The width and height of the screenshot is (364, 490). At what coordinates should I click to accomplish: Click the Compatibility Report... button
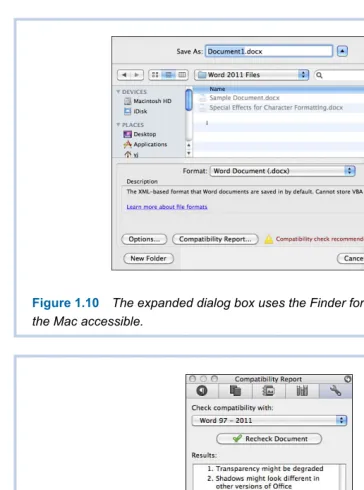pos(215,239)
